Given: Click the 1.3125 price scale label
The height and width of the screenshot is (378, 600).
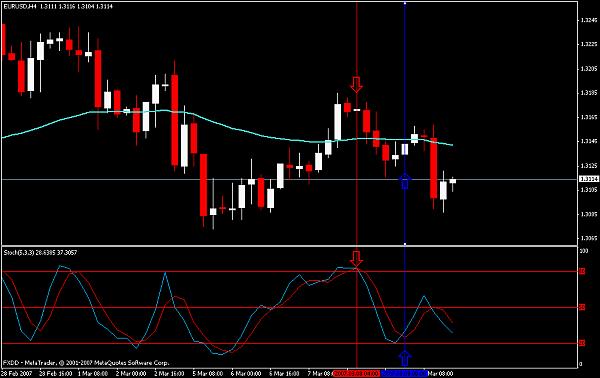Looking at the screenshot, I should tap(589, 166).
